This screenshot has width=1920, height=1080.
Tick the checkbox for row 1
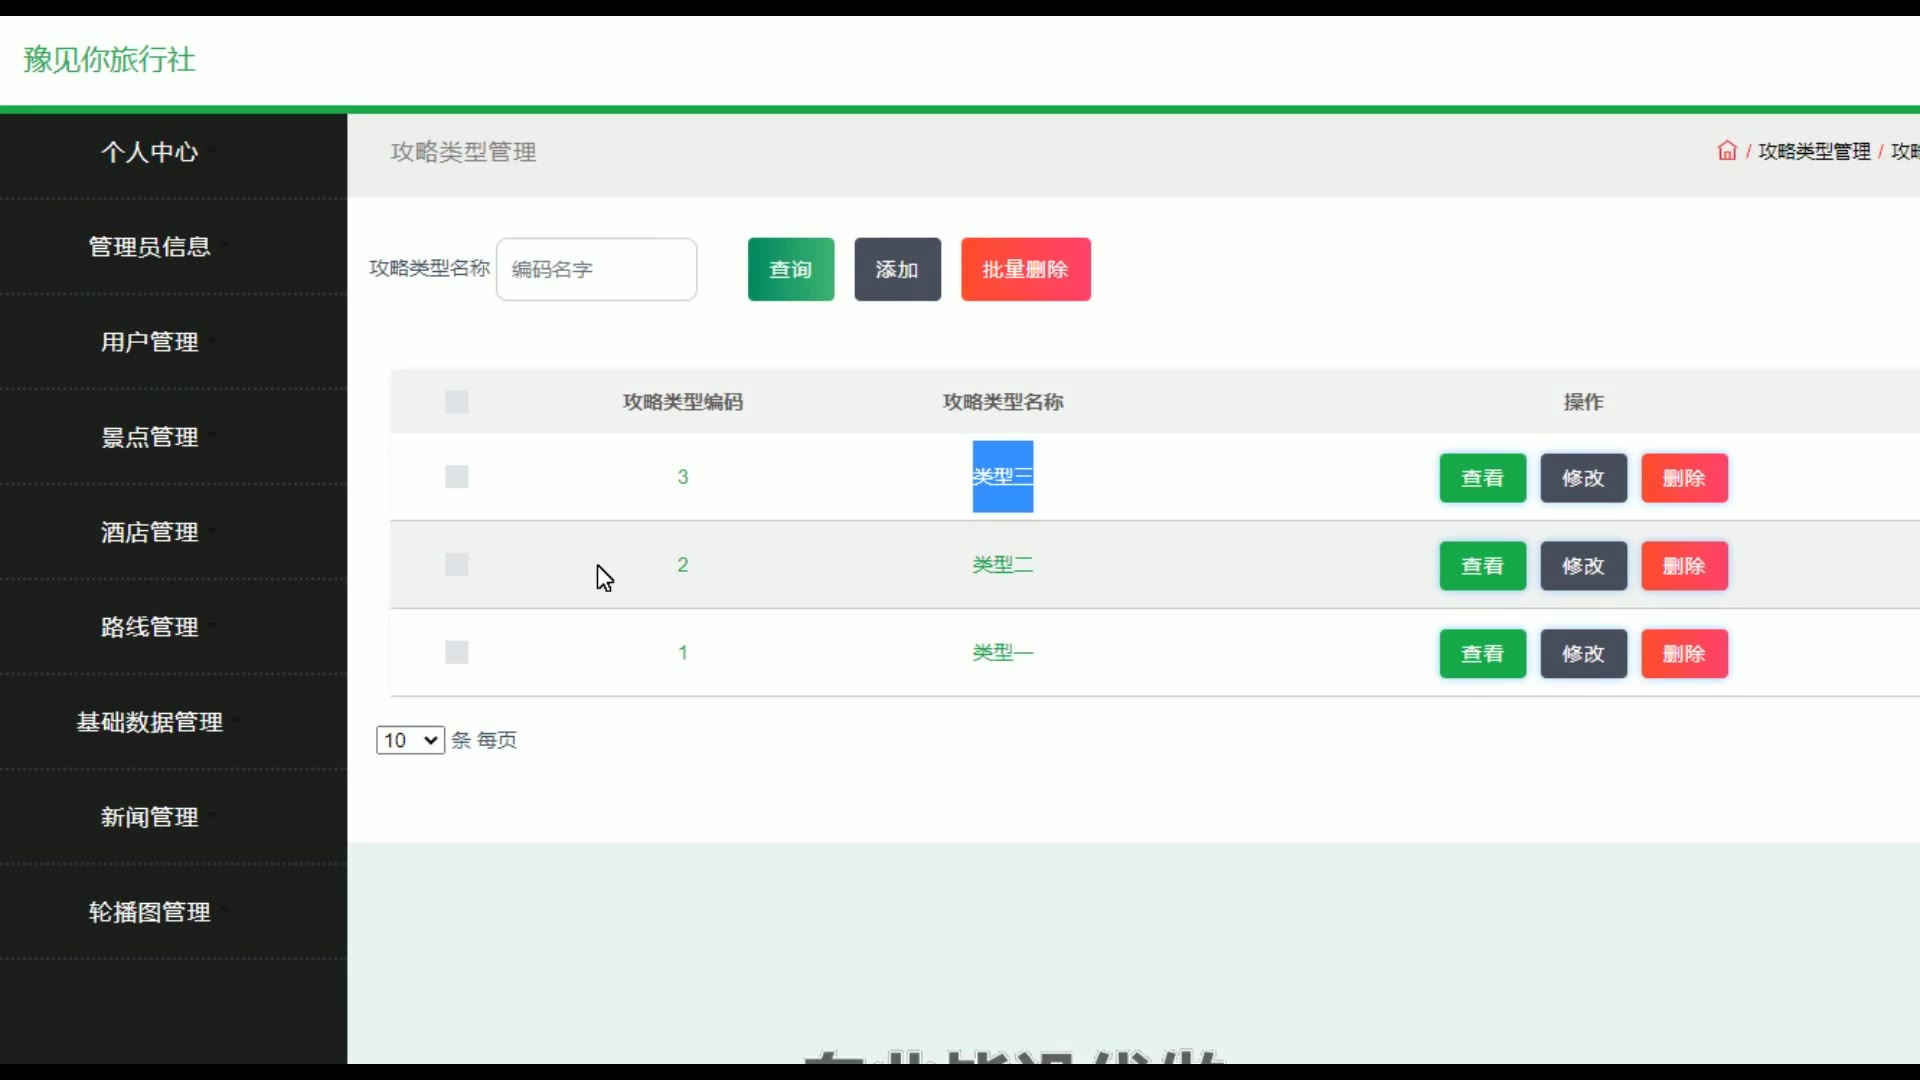(457, 653)
